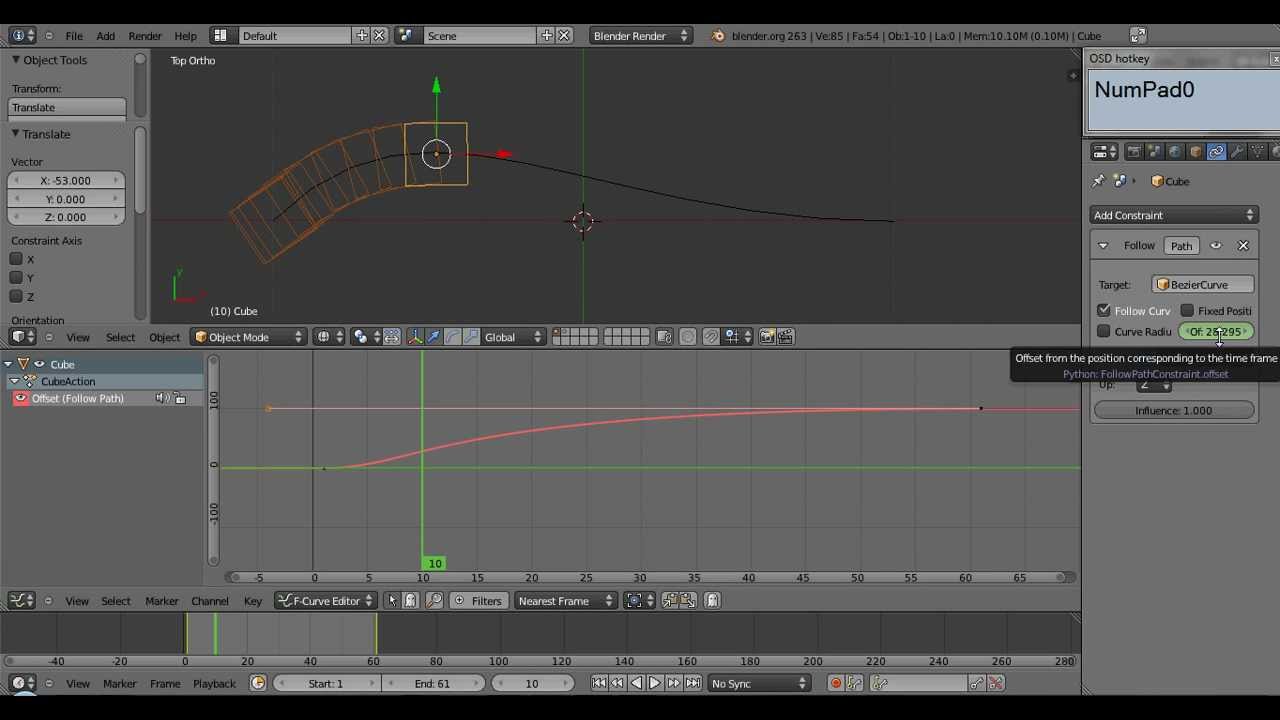Add a new screen layout
The image size is (1280, 720).
point(362,35)
